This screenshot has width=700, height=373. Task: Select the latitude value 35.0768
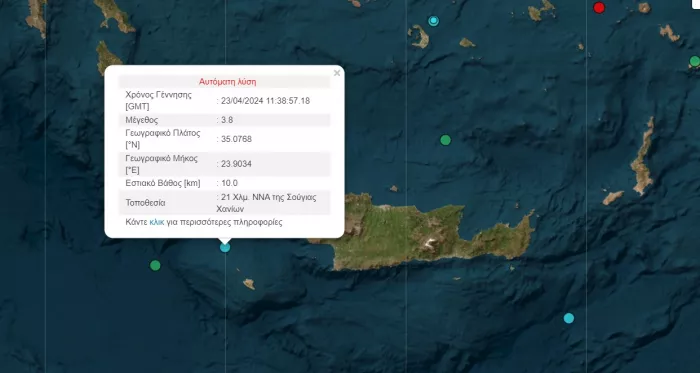point(236,139)
